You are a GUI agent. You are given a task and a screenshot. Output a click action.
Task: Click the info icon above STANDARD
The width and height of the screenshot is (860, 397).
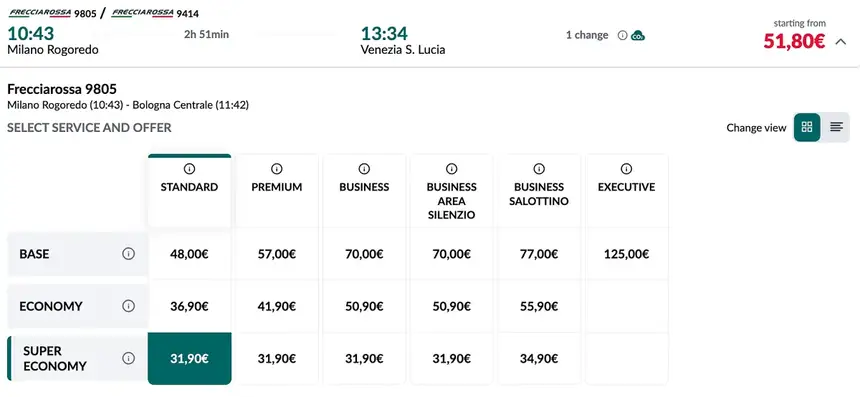coord(189,169)
